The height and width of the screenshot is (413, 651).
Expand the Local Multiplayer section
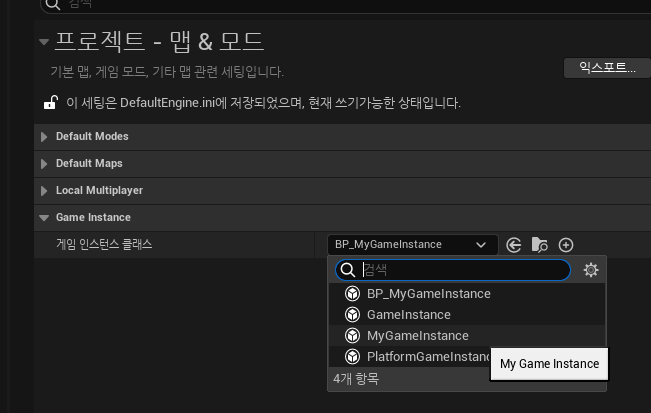(x=44, y=191)
